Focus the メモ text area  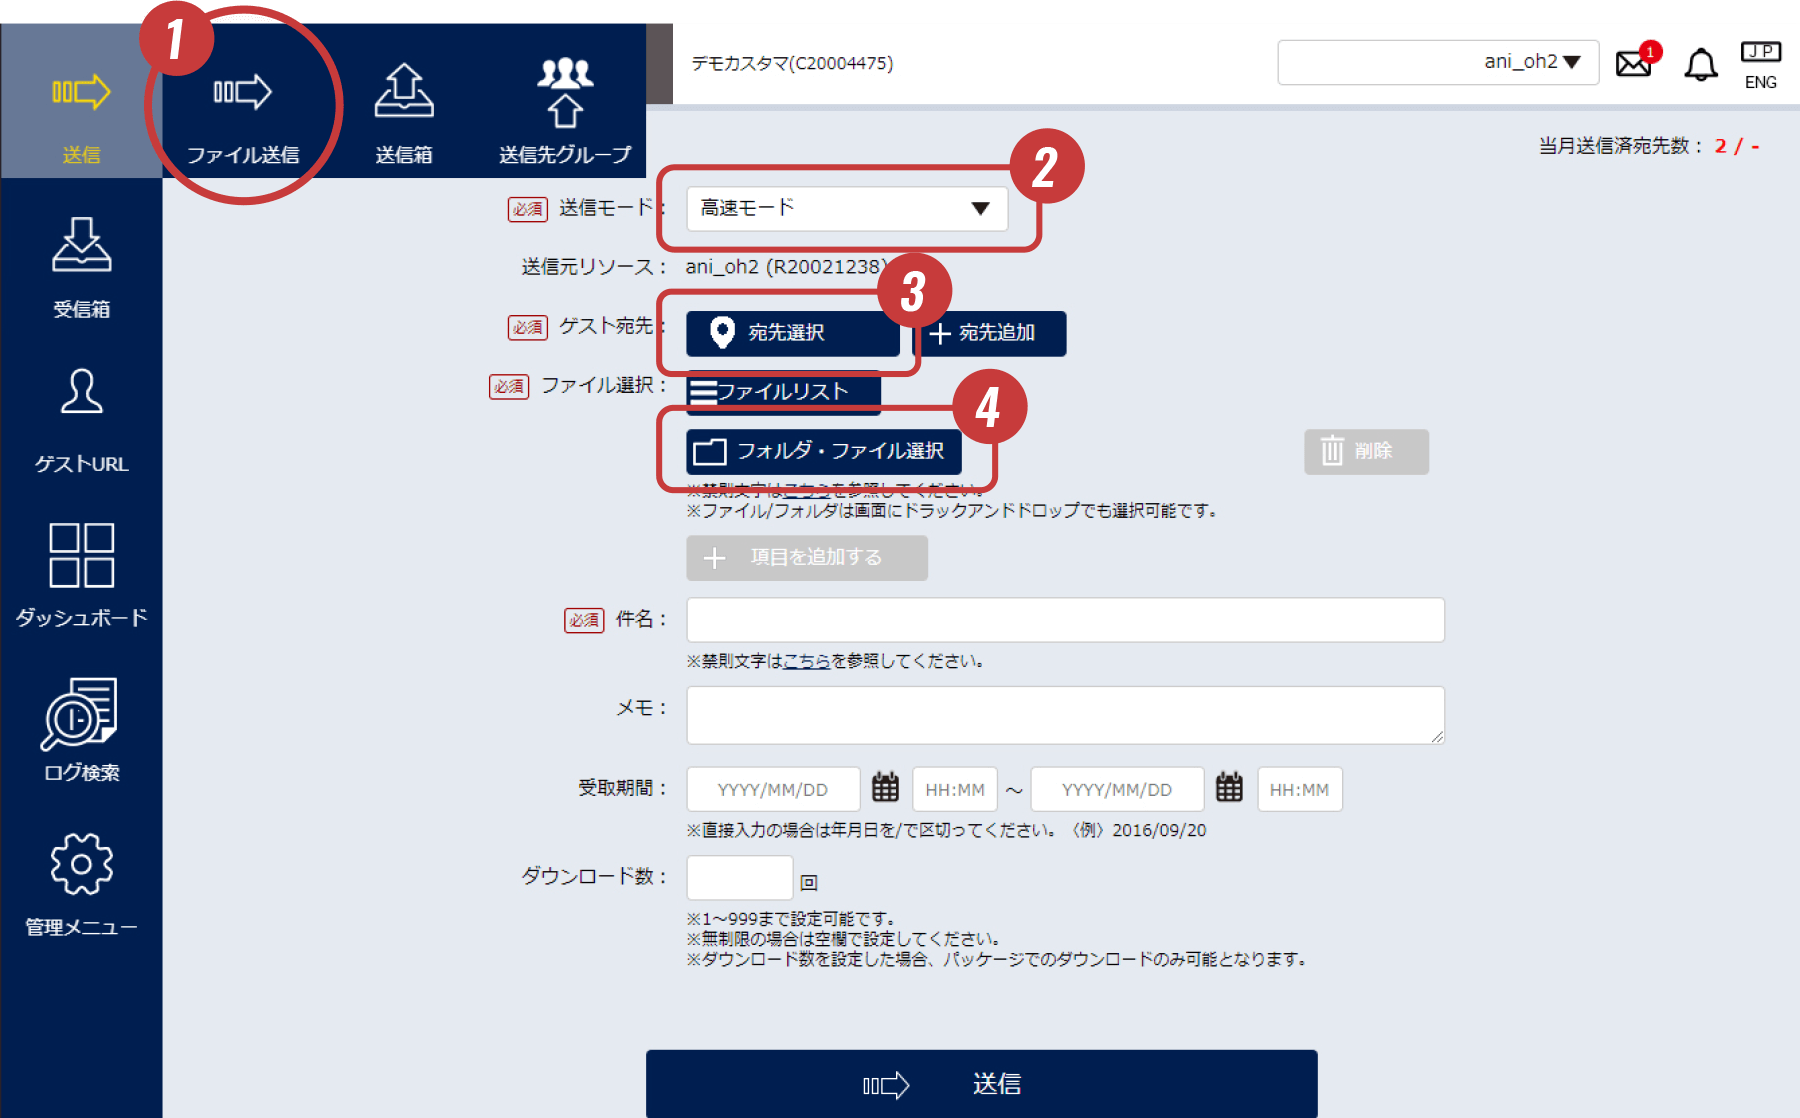click(x=1065, y=715)
